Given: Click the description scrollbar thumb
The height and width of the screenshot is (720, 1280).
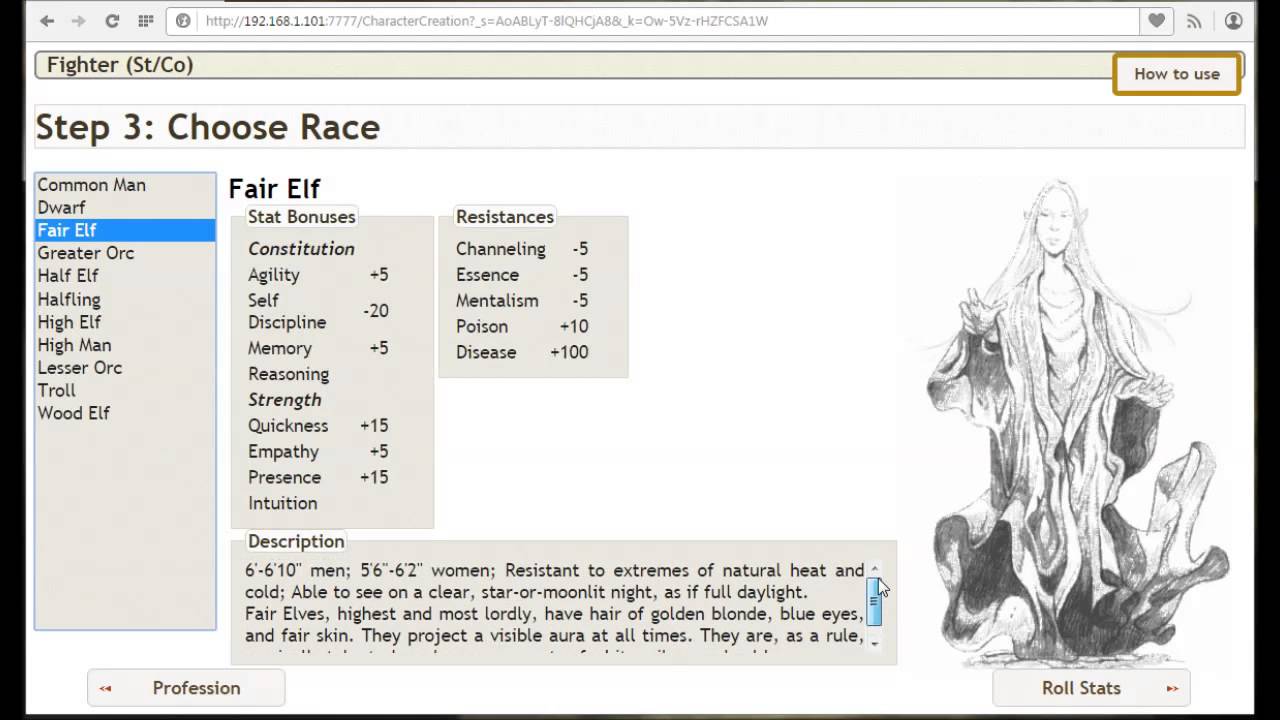Looking at the screenshot, I should pyautogui.click(x=874, y=601).
